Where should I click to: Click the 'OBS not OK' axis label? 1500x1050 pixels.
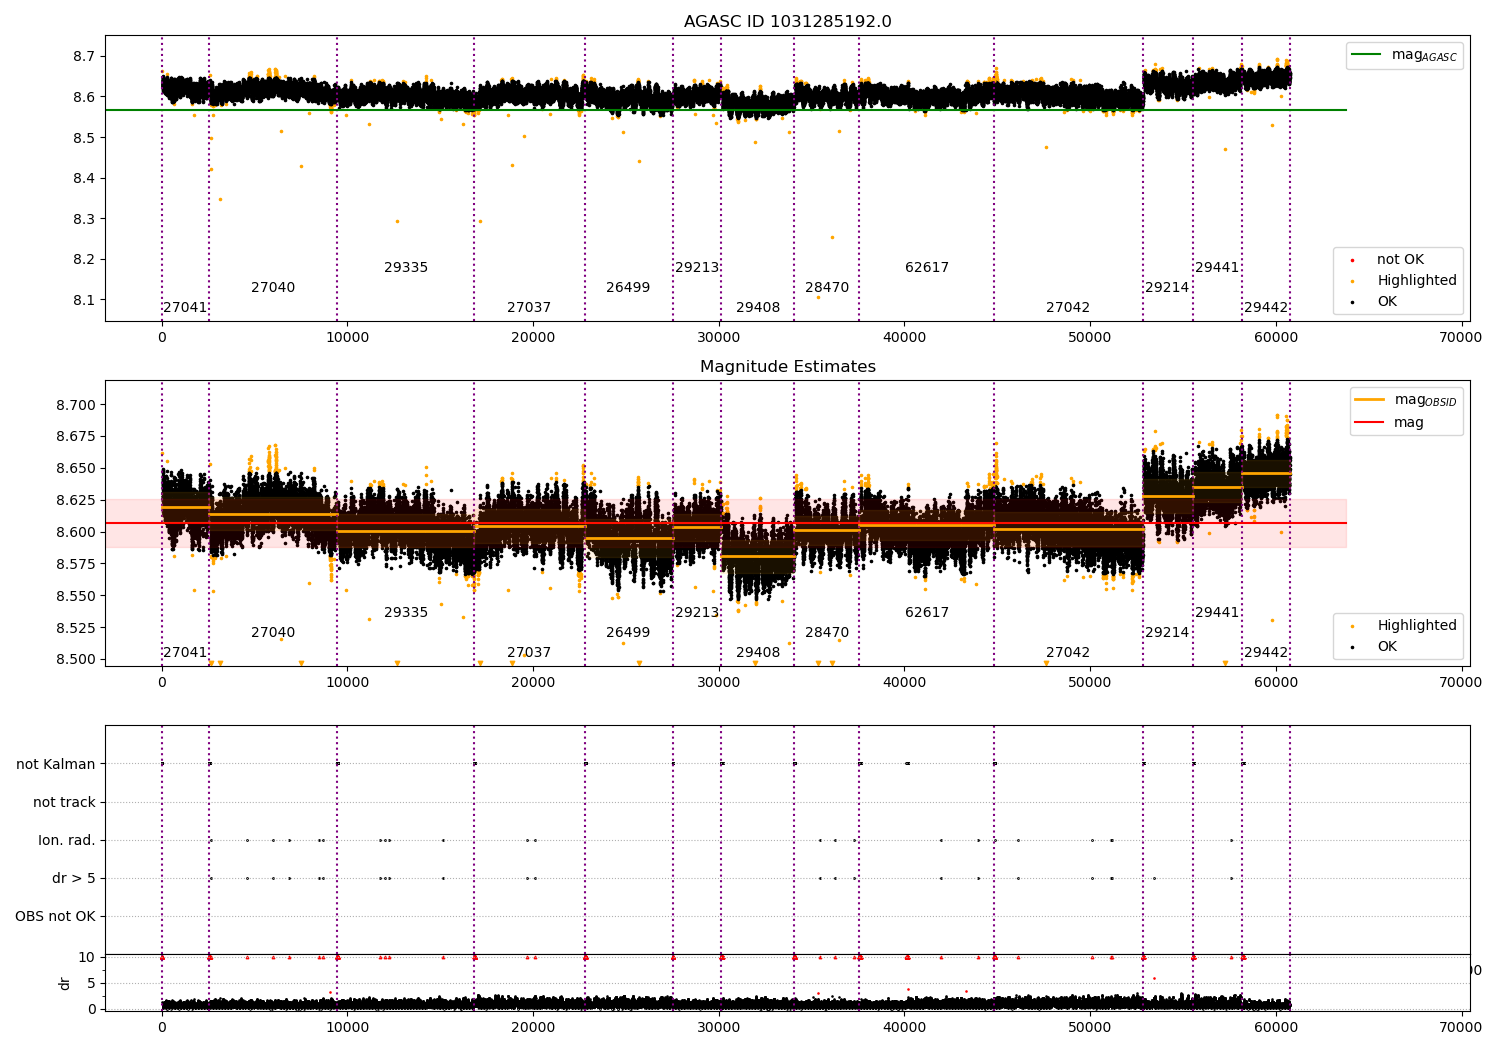55,917
